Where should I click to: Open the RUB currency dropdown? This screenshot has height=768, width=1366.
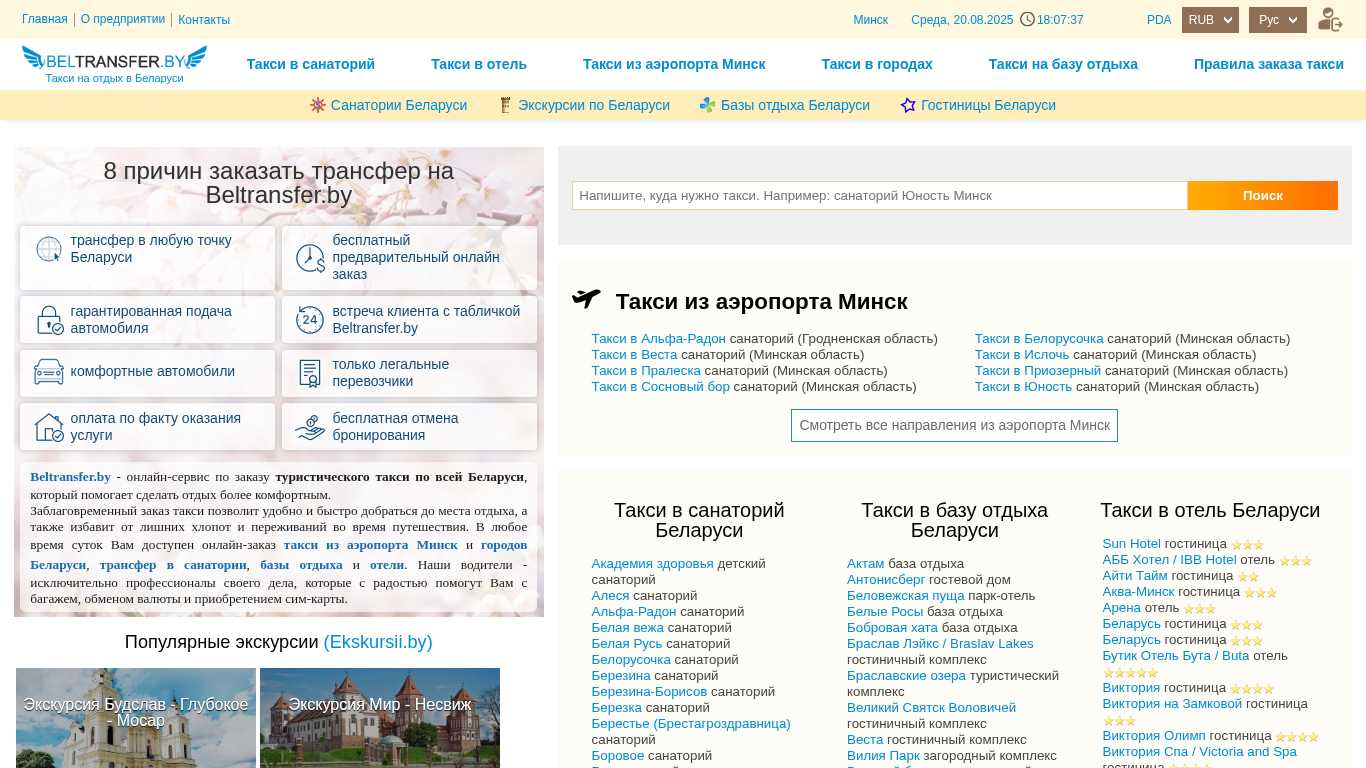pos(1210,20)
